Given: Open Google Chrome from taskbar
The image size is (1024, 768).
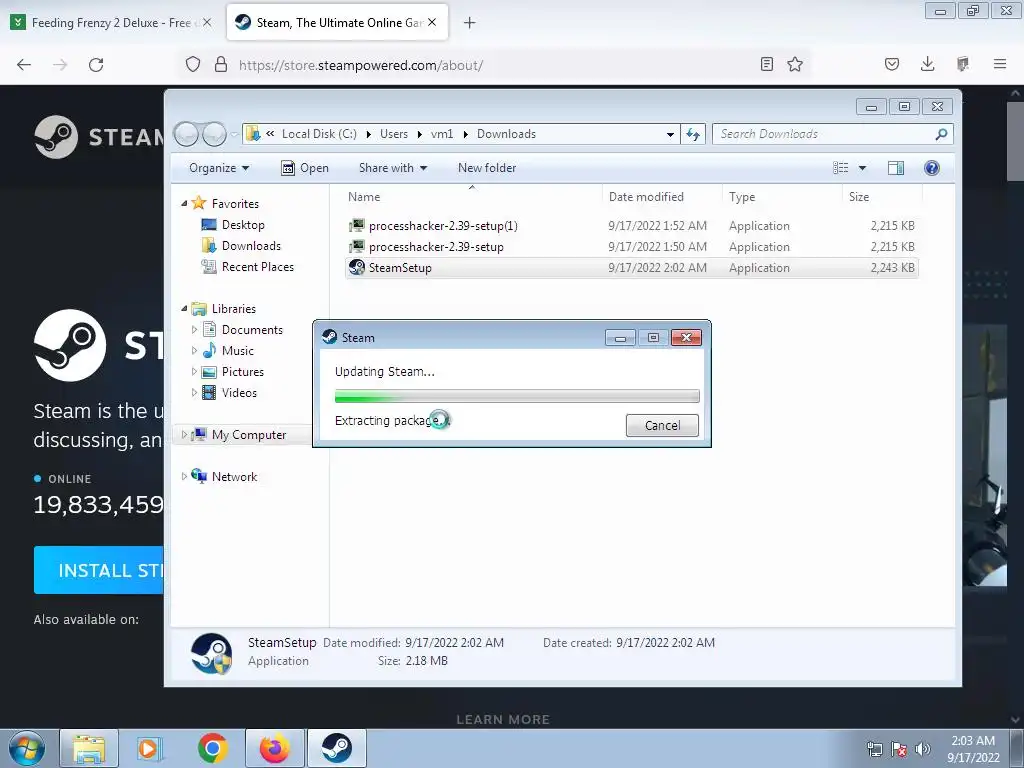Looking at the screenshot, I should coord(213,748).
